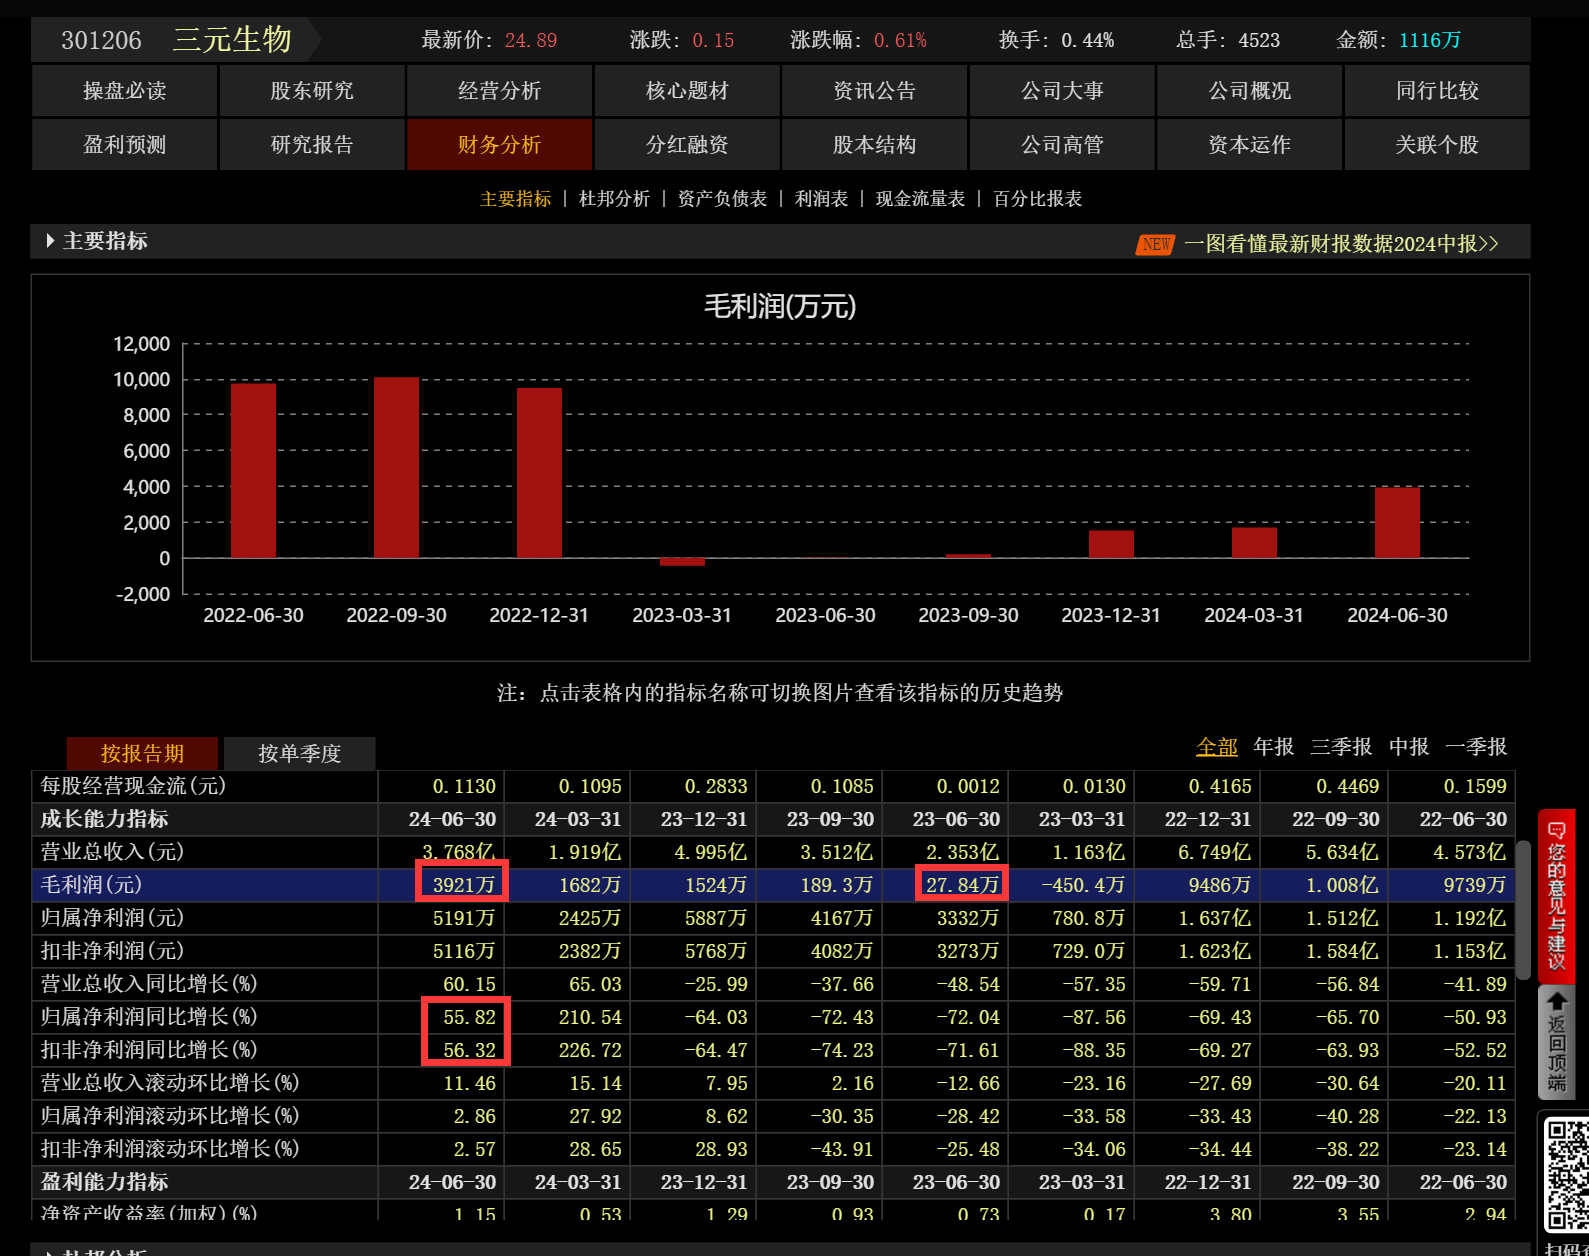Go to 资讯公告 tab
The width and height of the screenshot is (1589, 1256).
point(874,91)
